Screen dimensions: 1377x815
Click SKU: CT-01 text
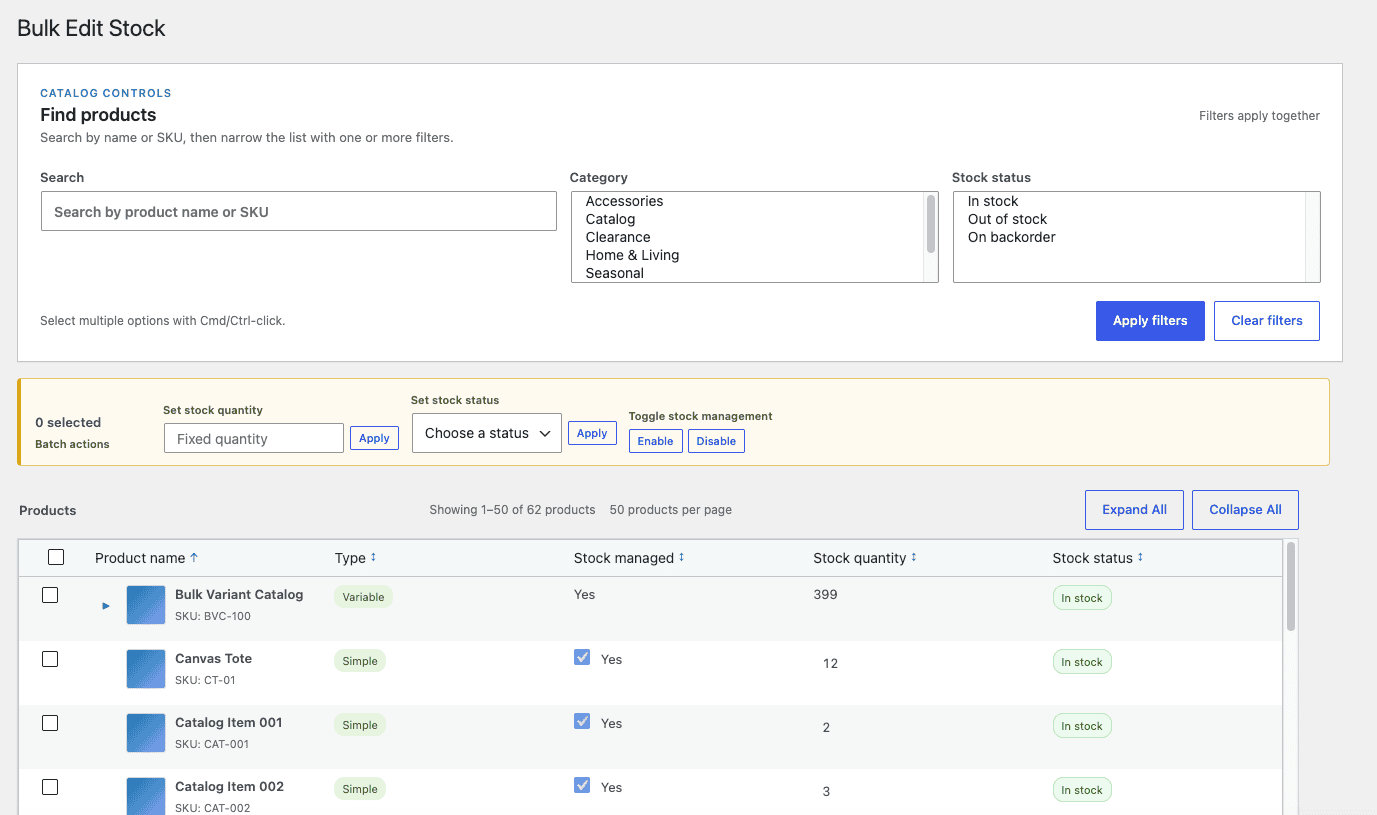pyautogui.click(x=205, y=680)
